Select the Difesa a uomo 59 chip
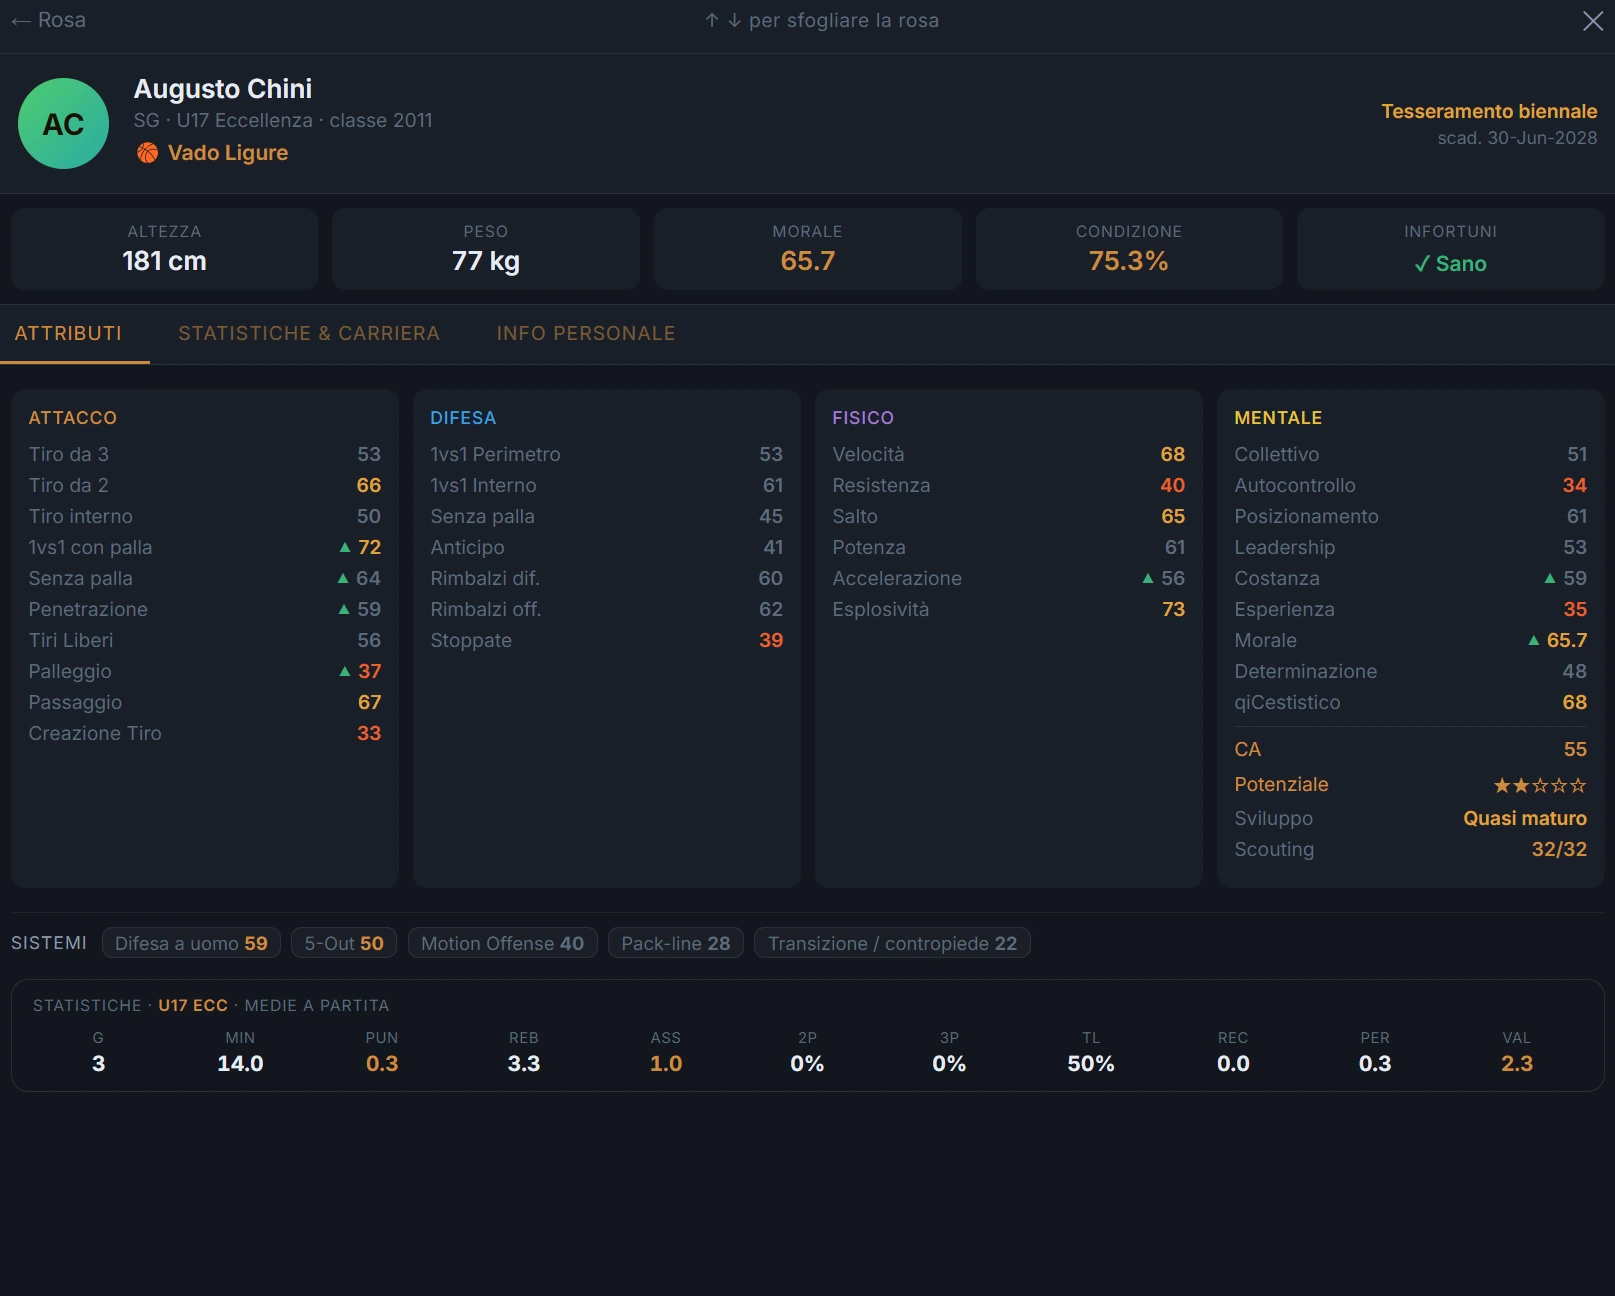This screenshot has width=1615, height=1296. (191, 943)
